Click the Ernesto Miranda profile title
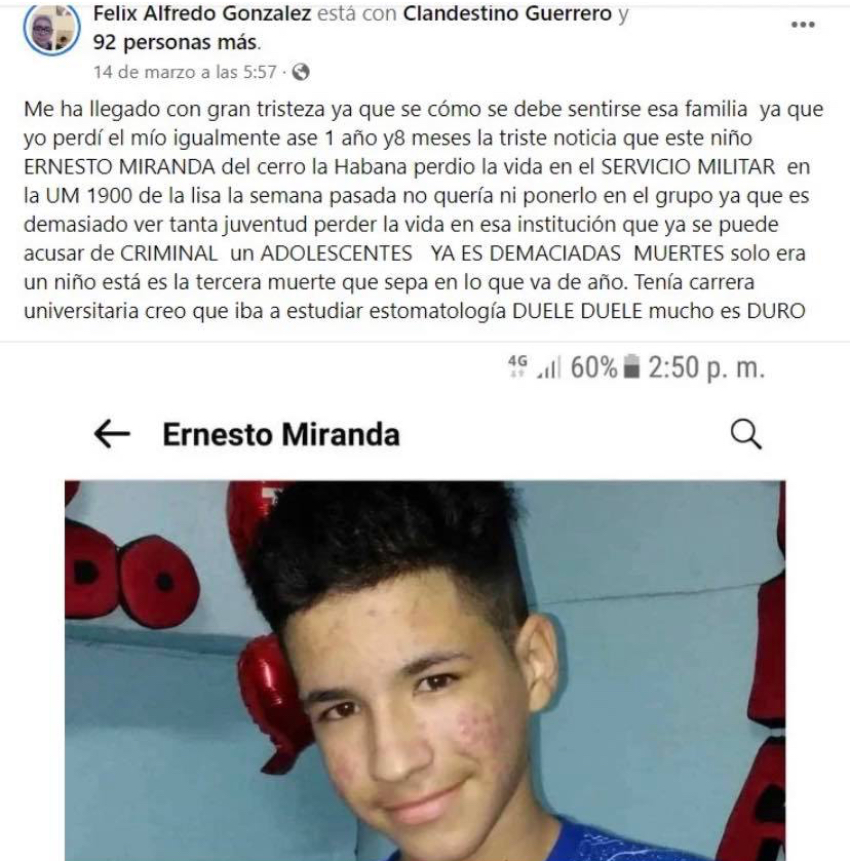Image resolution: width=850 pixels, height=861 pixels. [281, 434]
